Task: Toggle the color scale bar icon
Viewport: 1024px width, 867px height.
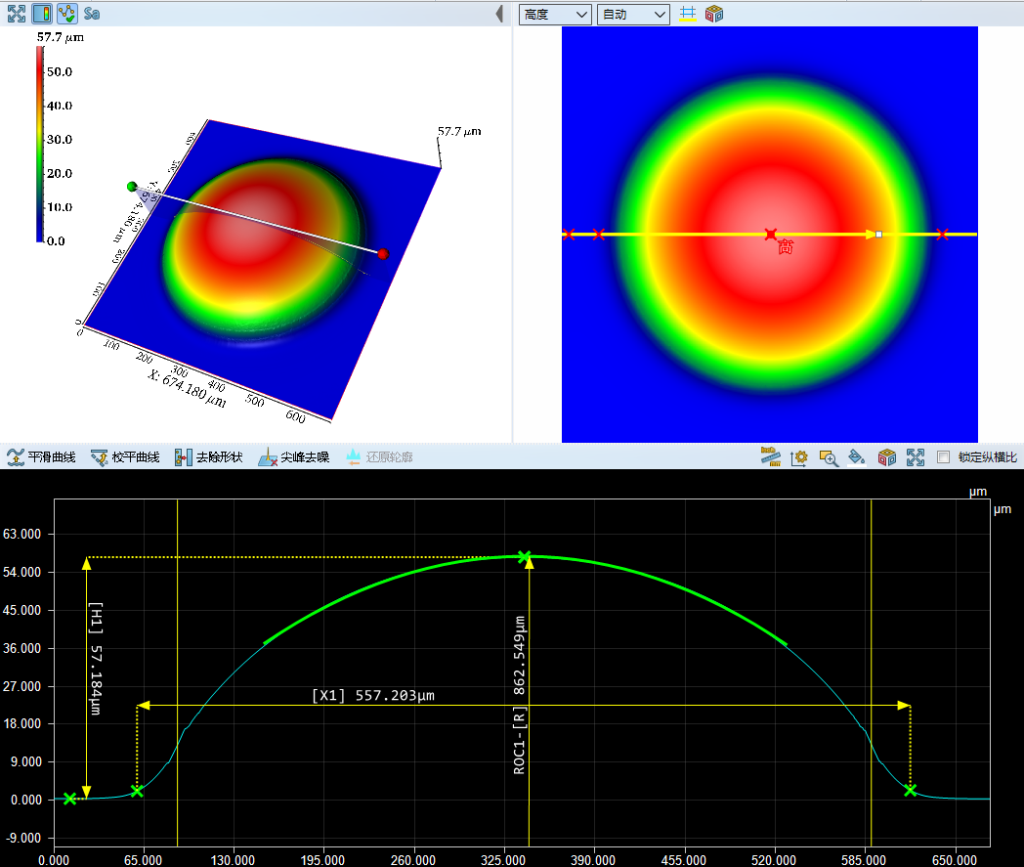Action: point(41,14)
